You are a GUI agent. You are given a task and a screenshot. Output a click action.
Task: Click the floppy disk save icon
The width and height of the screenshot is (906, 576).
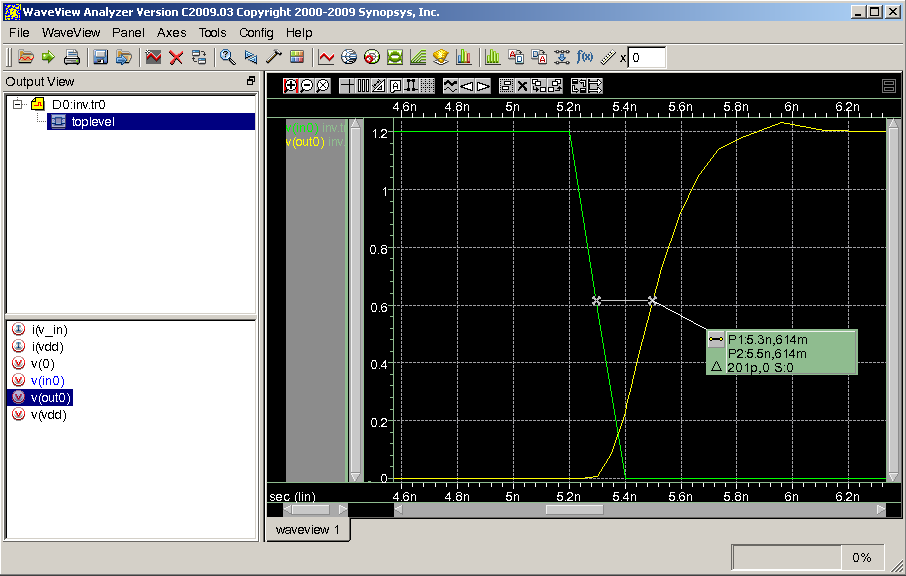(x=101, y=57)
